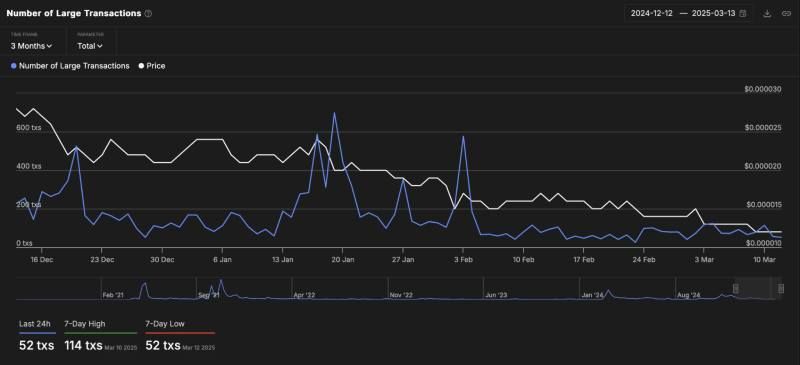
Task: Click the left handle of the range selector
Action: pyautogui.click(x=736, y=288)
